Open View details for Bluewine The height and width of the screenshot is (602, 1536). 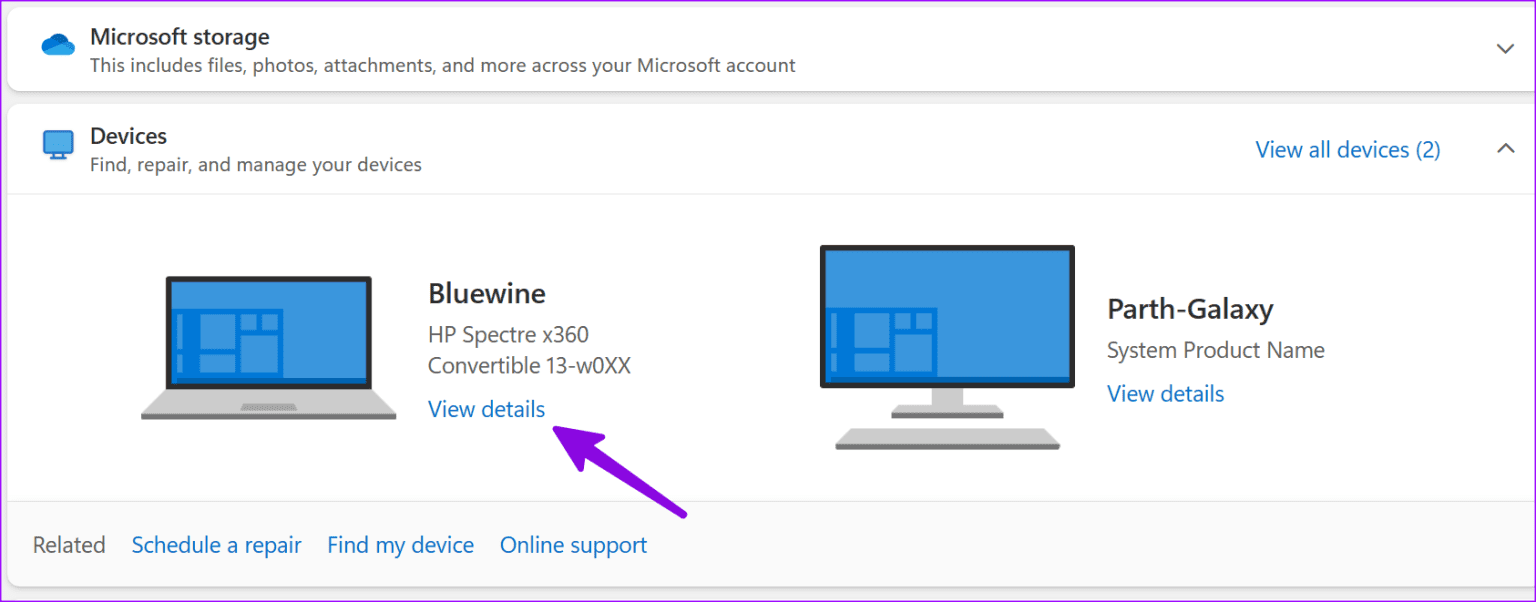(x=486, y=409)
